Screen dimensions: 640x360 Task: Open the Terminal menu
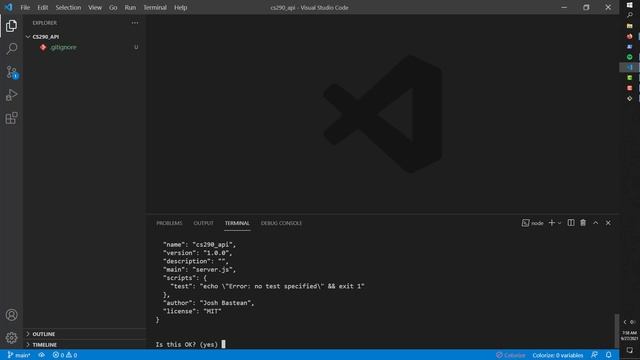155,7
